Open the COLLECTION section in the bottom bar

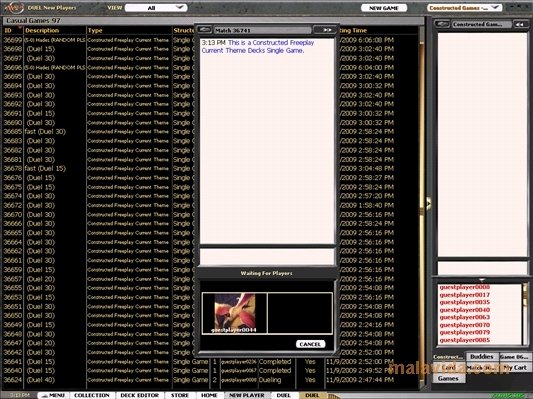92,395
